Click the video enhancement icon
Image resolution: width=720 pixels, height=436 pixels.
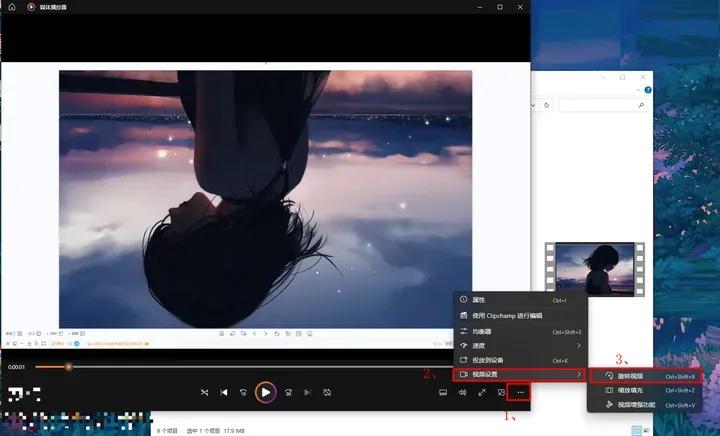(609, 405)
